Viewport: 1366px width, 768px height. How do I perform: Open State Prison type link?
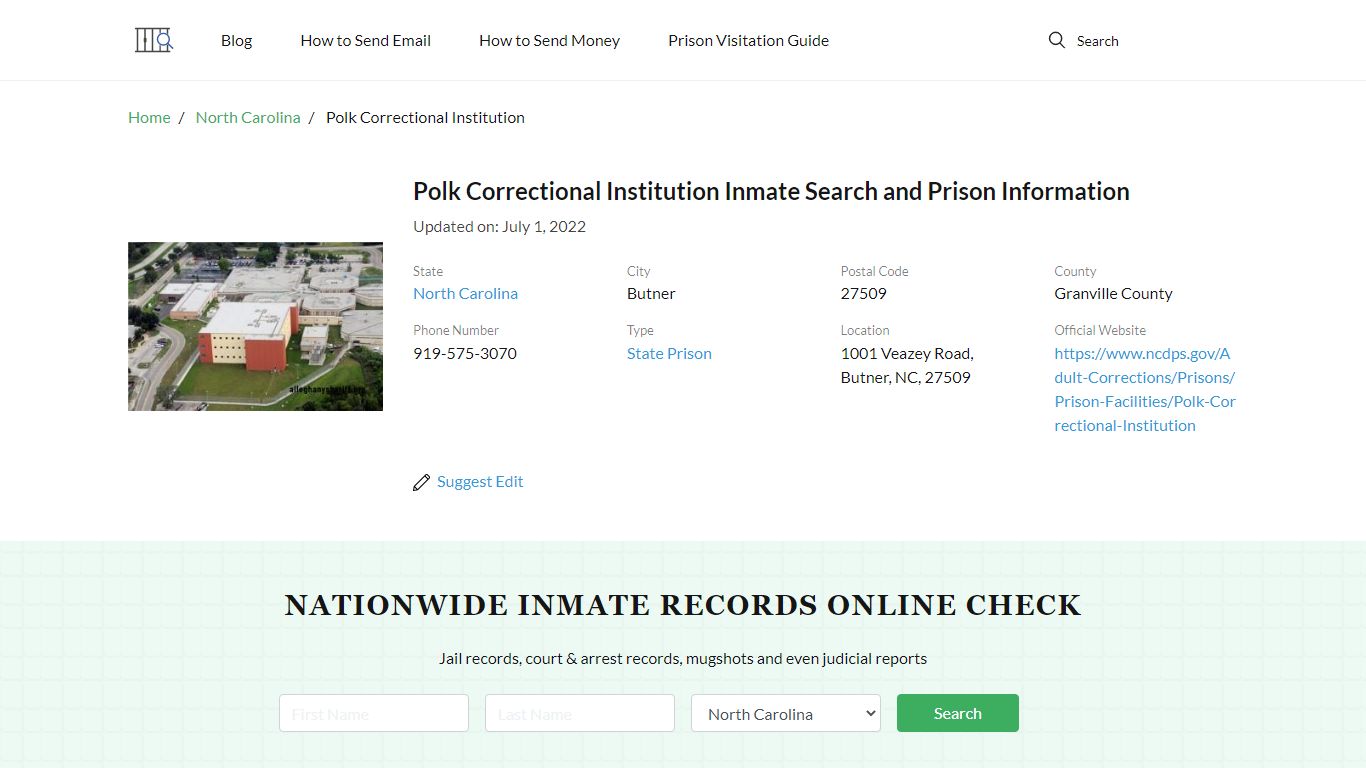tap(670, 353)
